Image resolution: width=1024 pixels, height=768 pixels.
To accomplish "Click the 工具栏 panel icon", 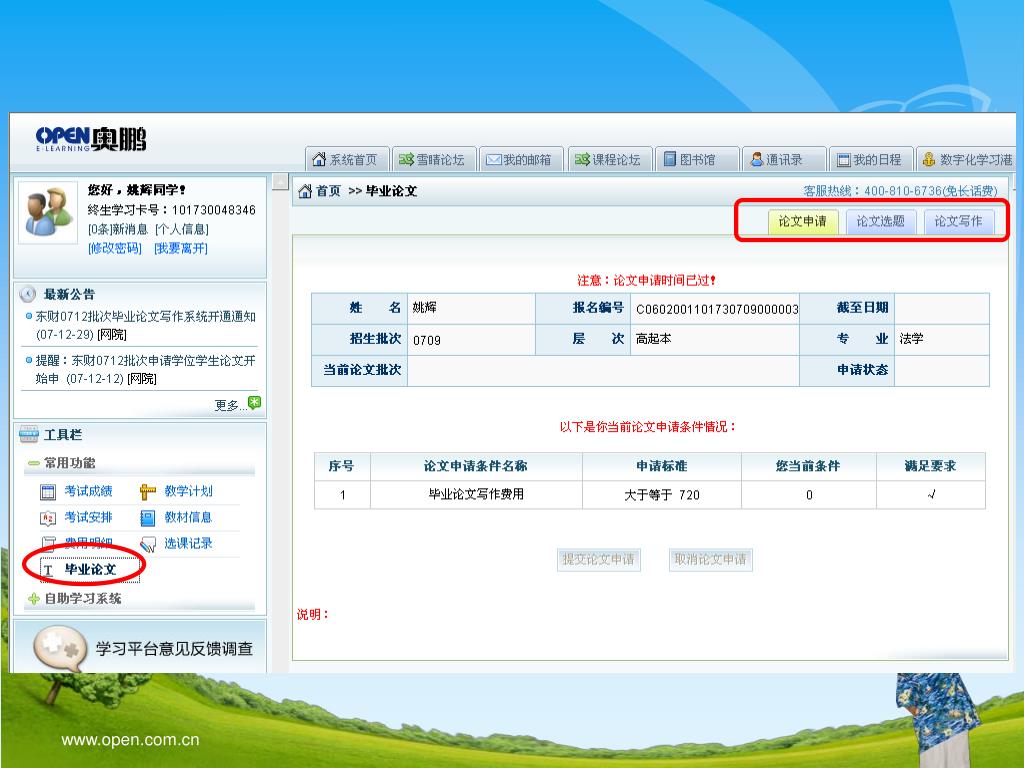I will pos(29,434).
